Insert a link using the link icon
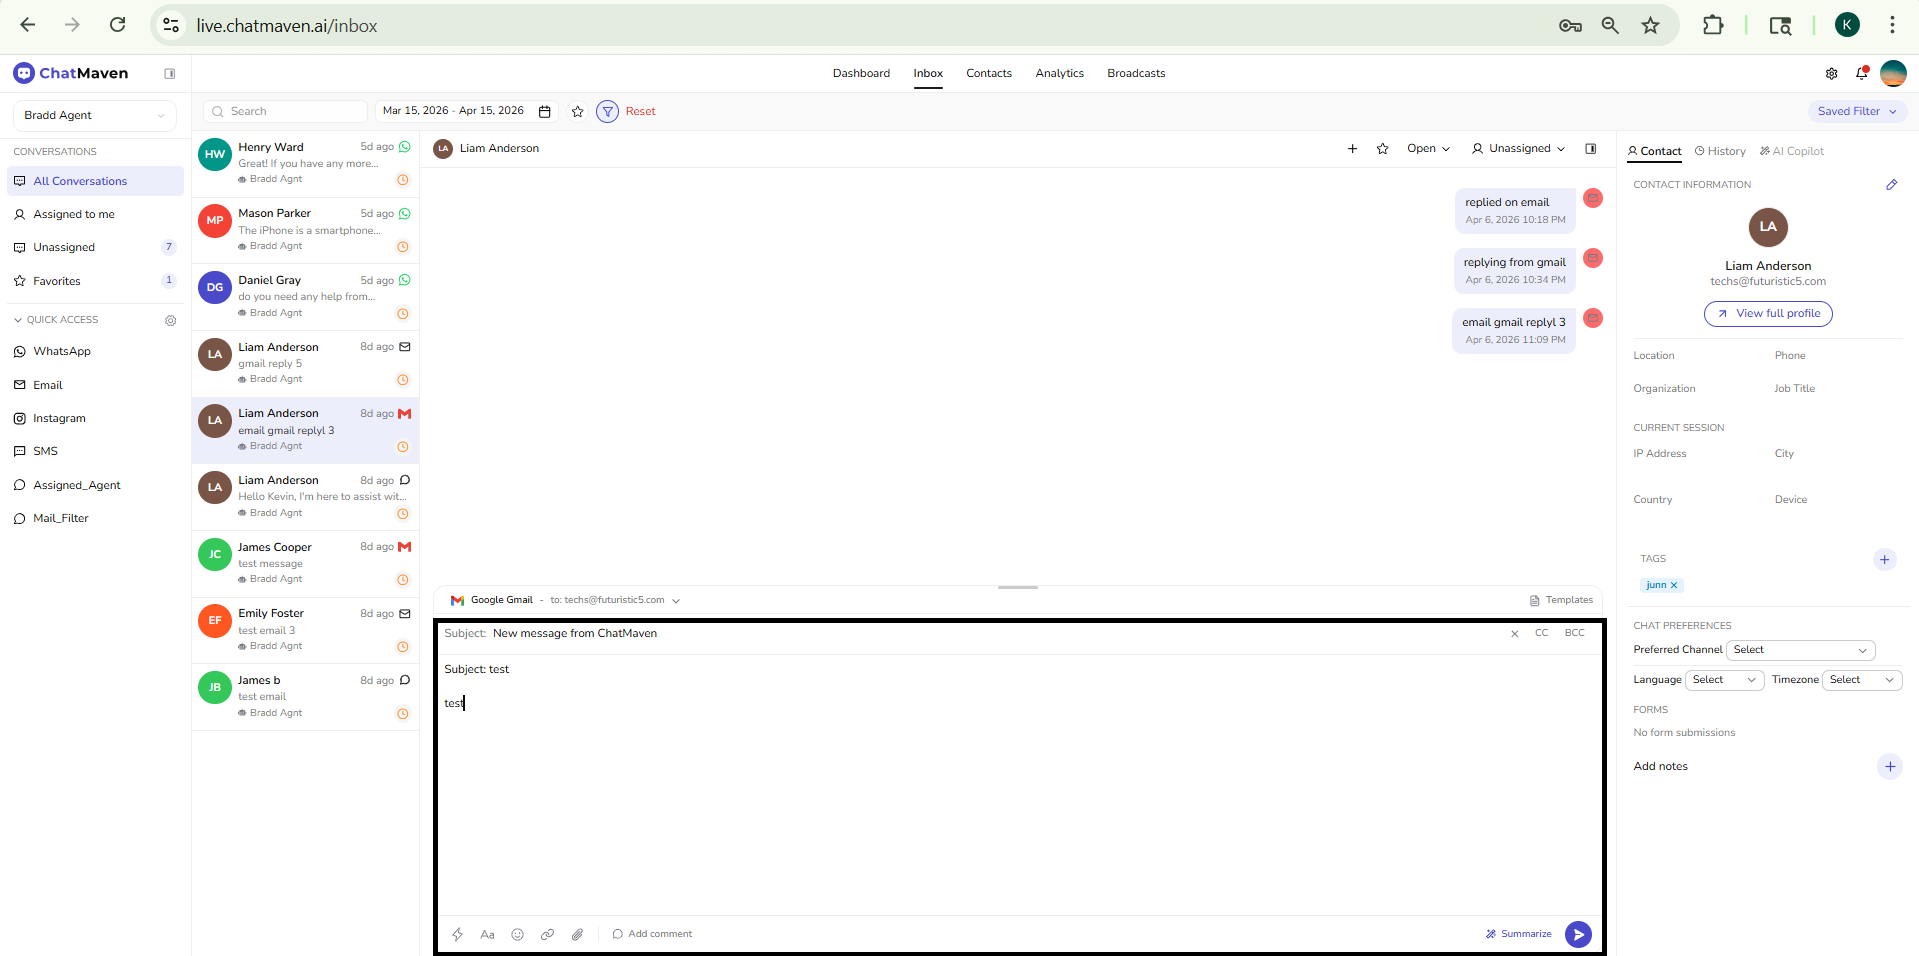The width and height of the screenshot is (1919, 956). [x=547, y=934]
